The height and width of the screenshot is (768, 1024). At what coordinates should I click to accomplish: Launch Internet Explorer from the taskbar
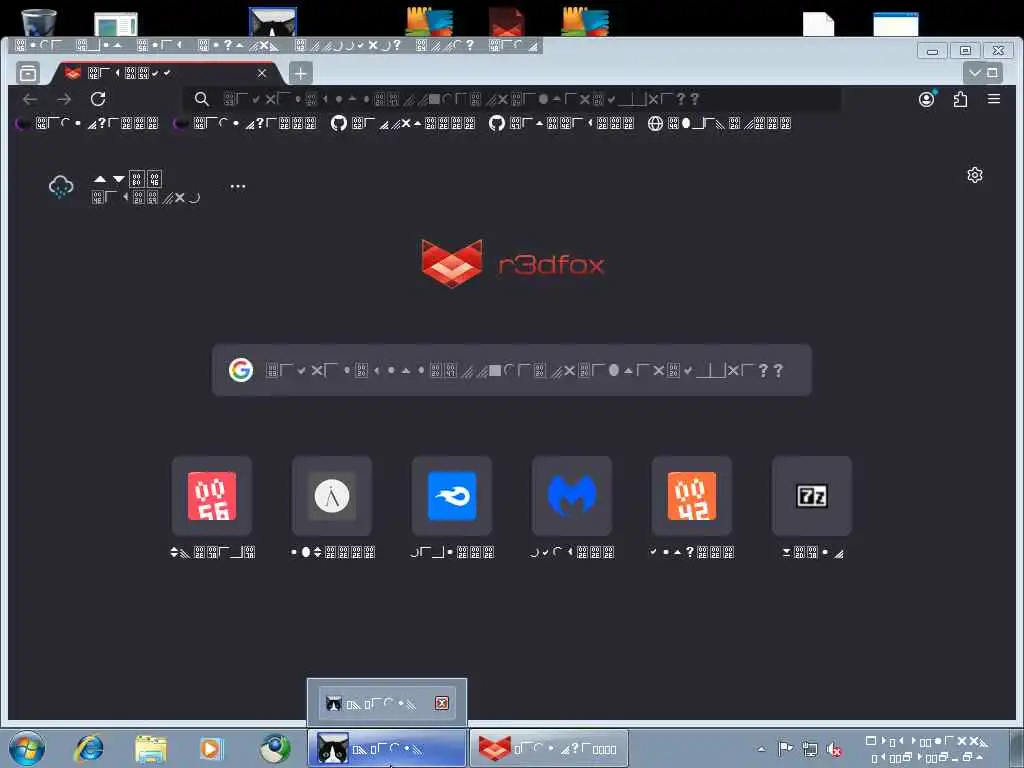(89, 748)
